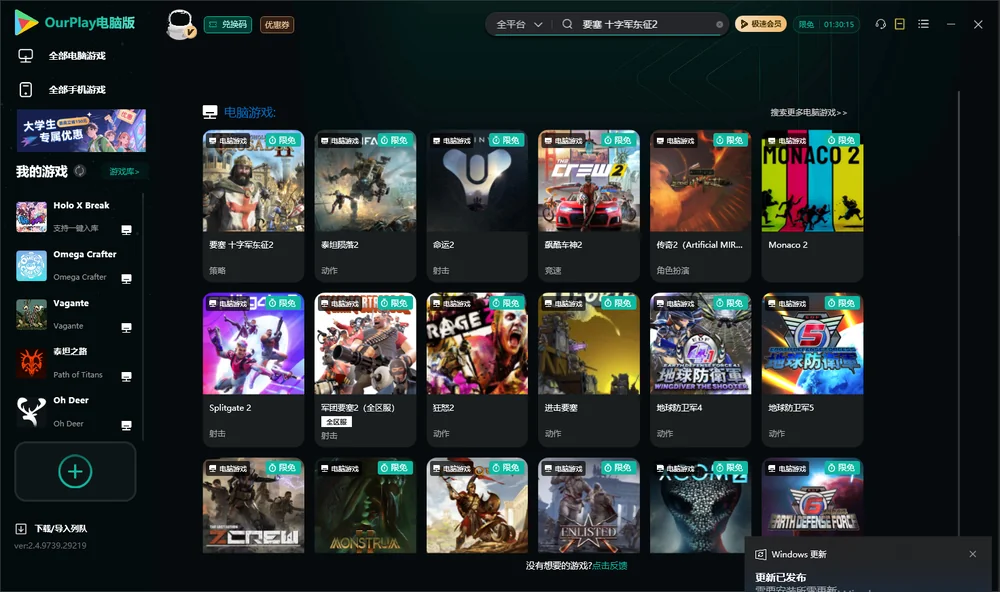1000x592 pixels.
Task: Click the 优惠券 coupon button
Action: 277,25
